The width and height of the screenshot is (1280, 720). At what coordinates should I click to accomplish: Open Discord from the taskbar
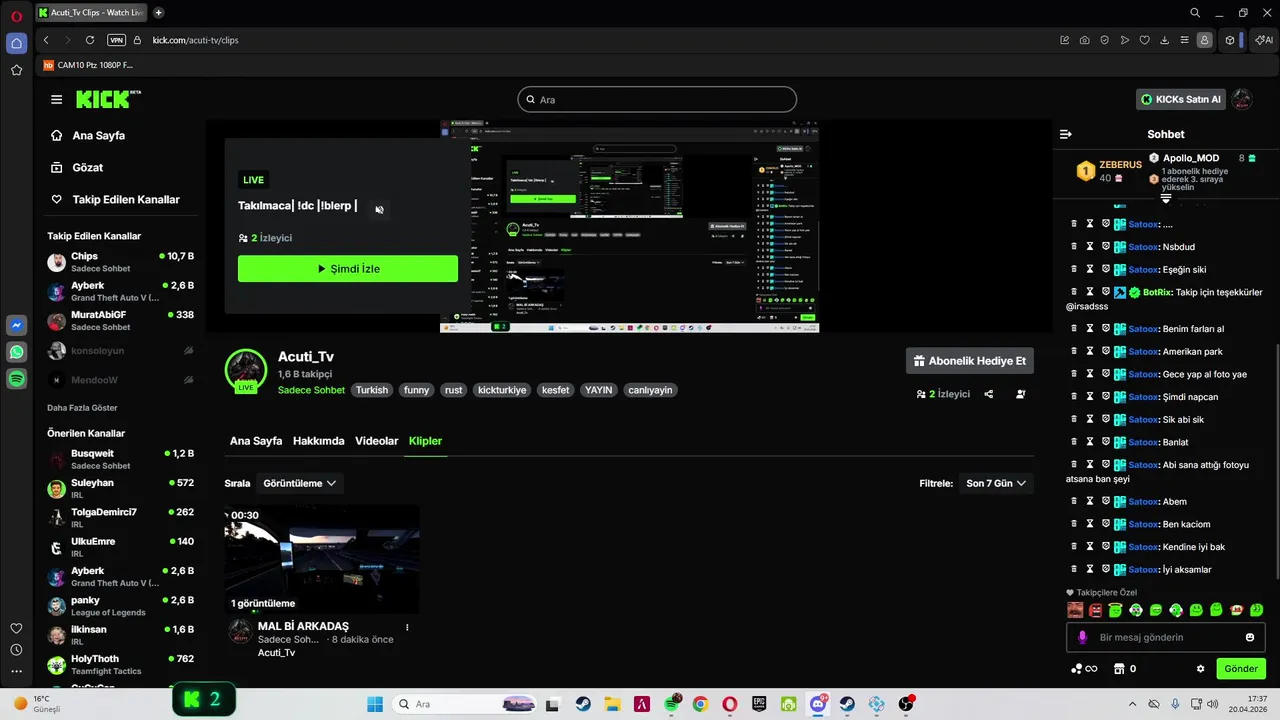coord(819,704)
